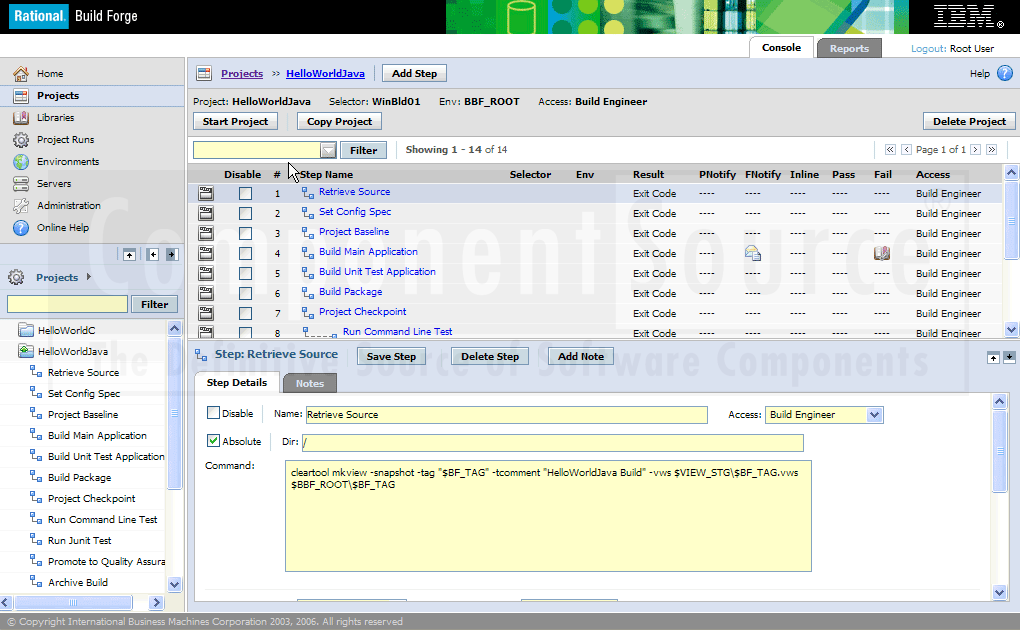
Task: Open the Step Details tab
Action: click(237, 383)
